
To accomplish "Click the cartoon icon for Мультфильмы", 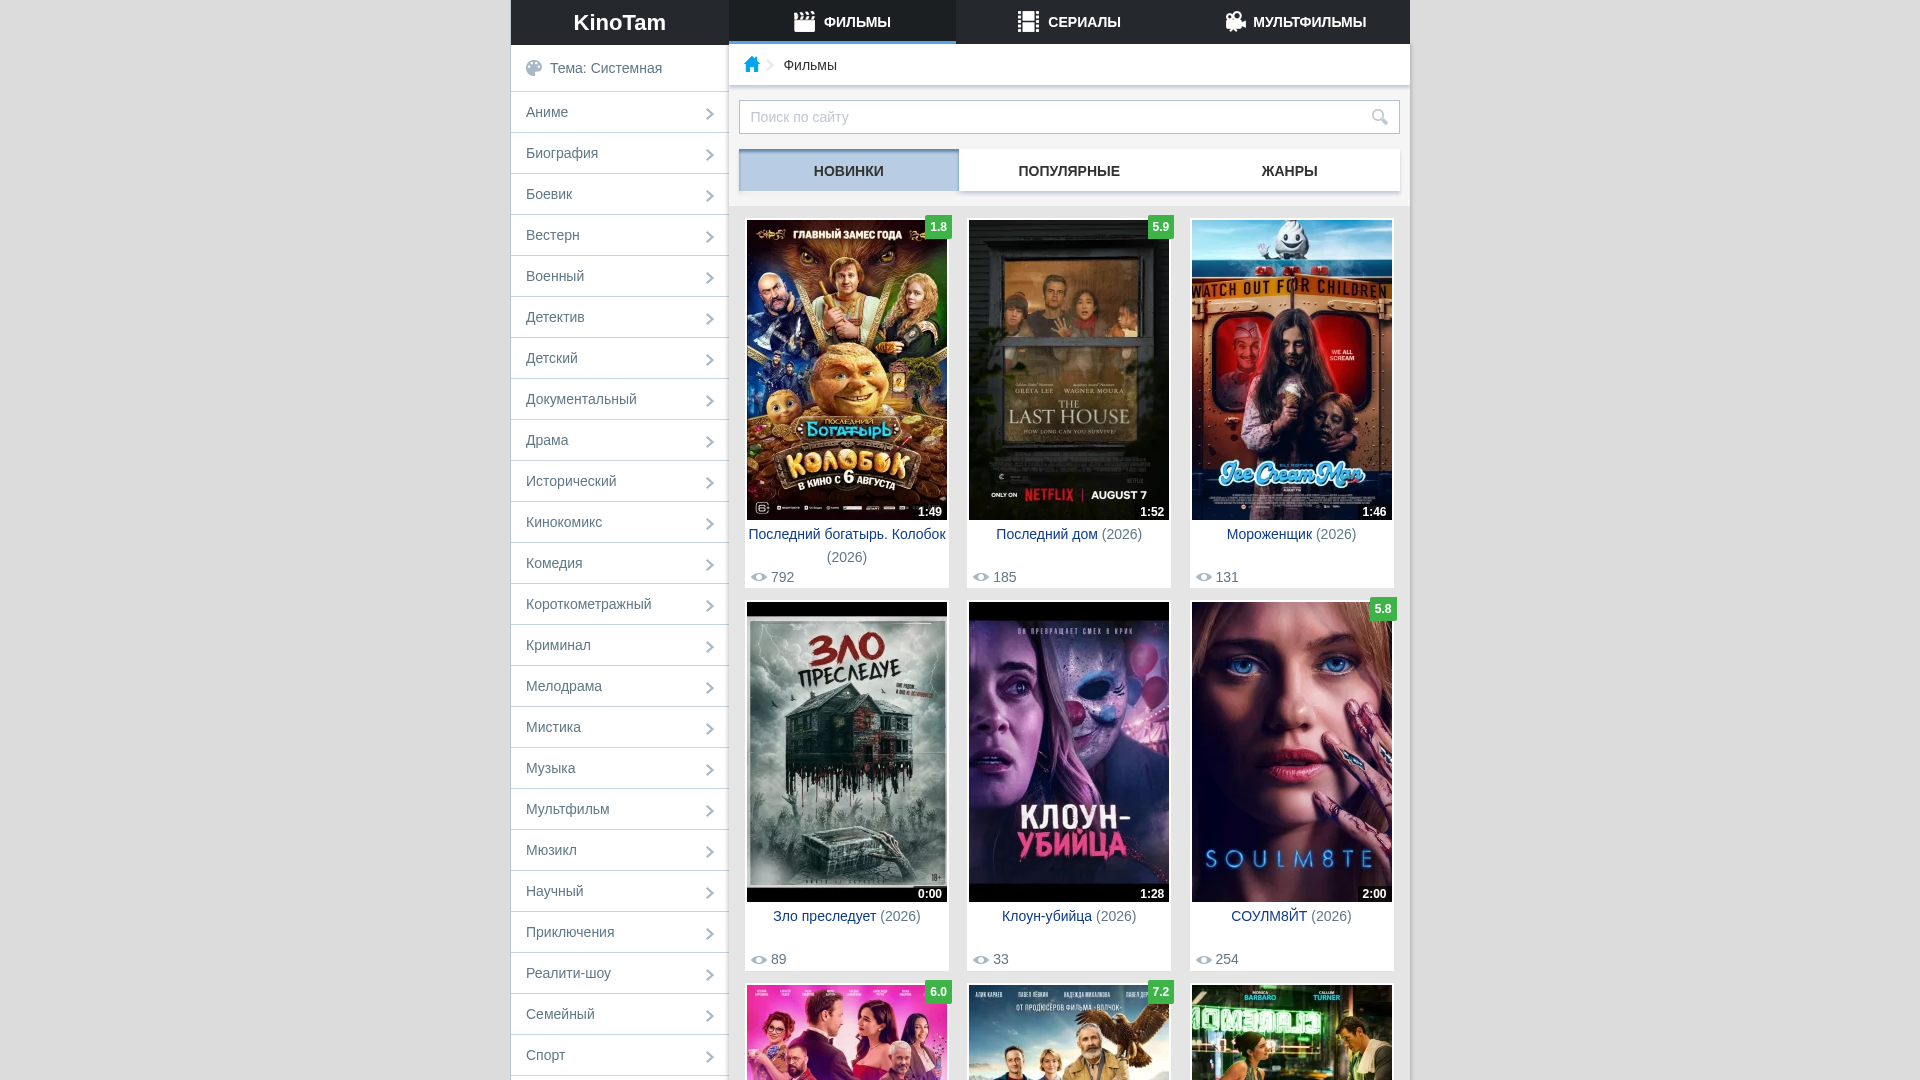I will click(1236, 21).
